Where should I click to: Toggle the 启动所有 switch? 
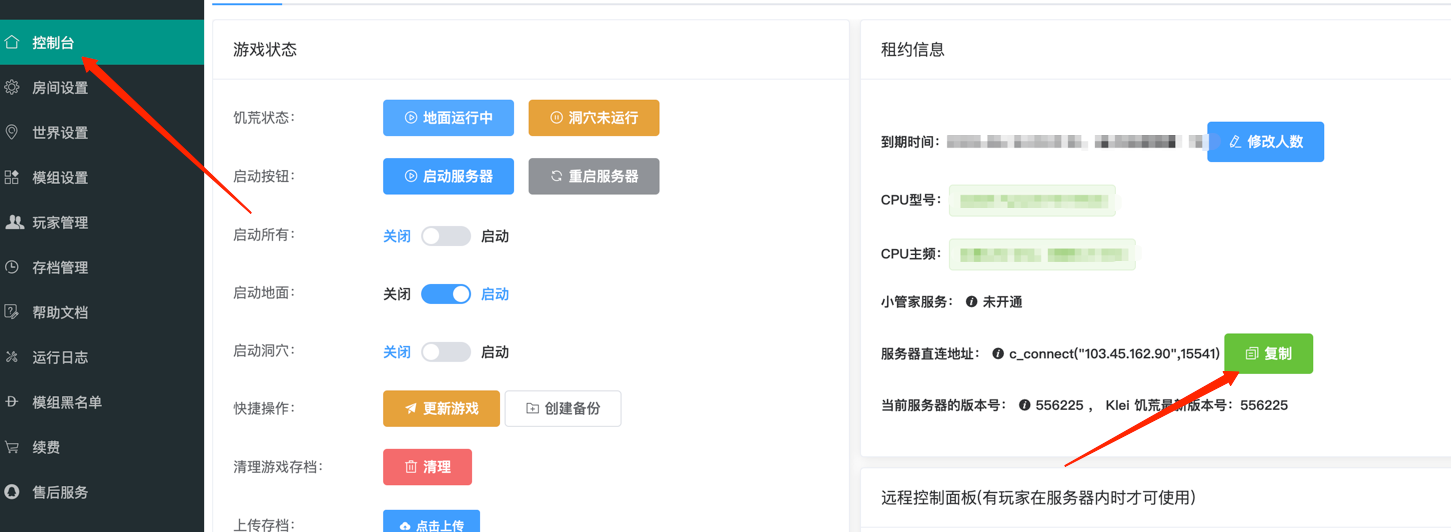click(445, 236)
